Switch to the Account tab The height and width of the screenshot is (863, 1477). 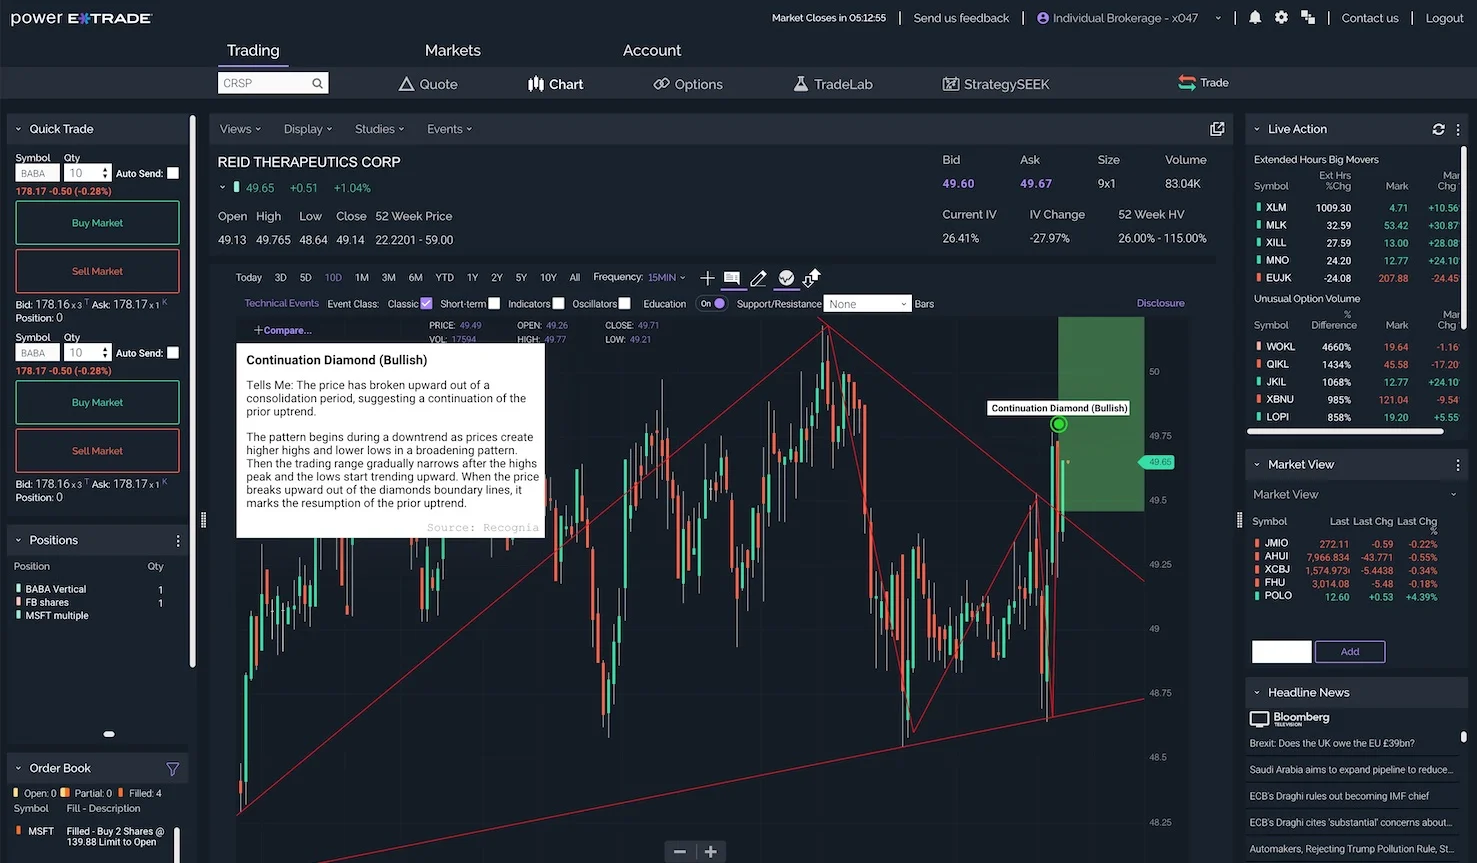[x=652, y=50]
